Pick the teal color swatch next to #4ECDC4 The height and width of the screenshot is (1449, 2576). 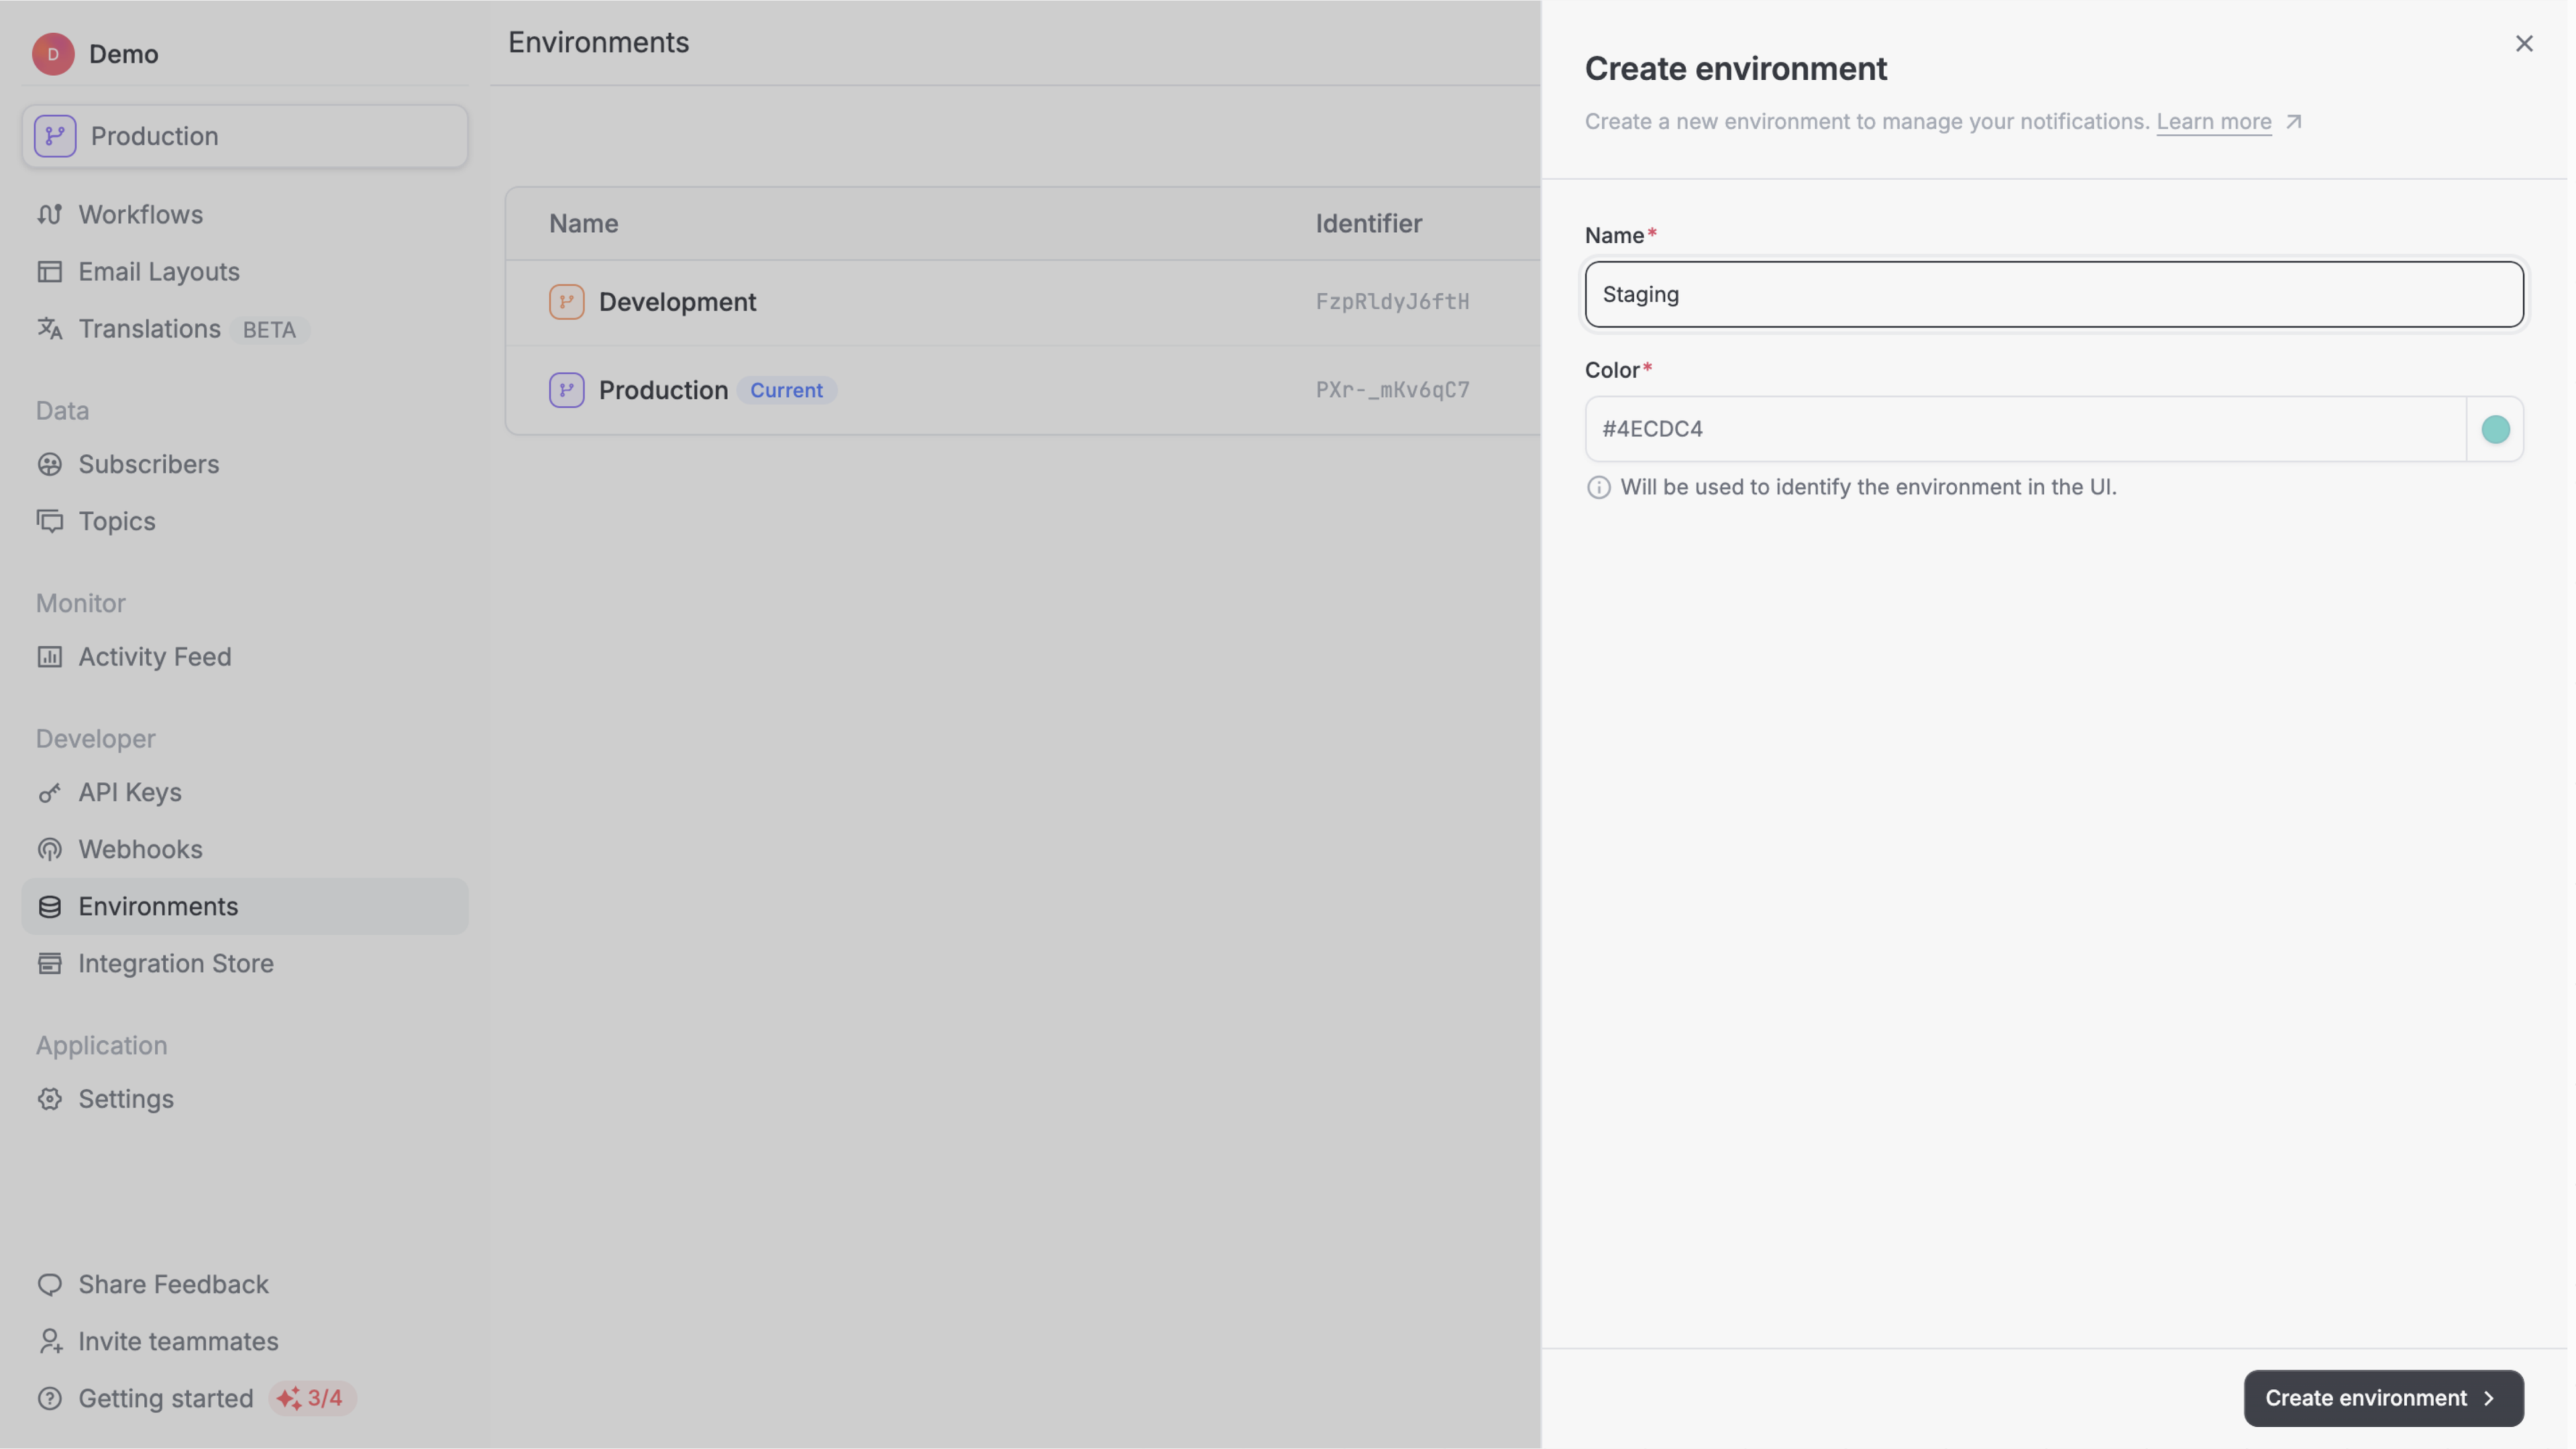[x=2496, y=428]
